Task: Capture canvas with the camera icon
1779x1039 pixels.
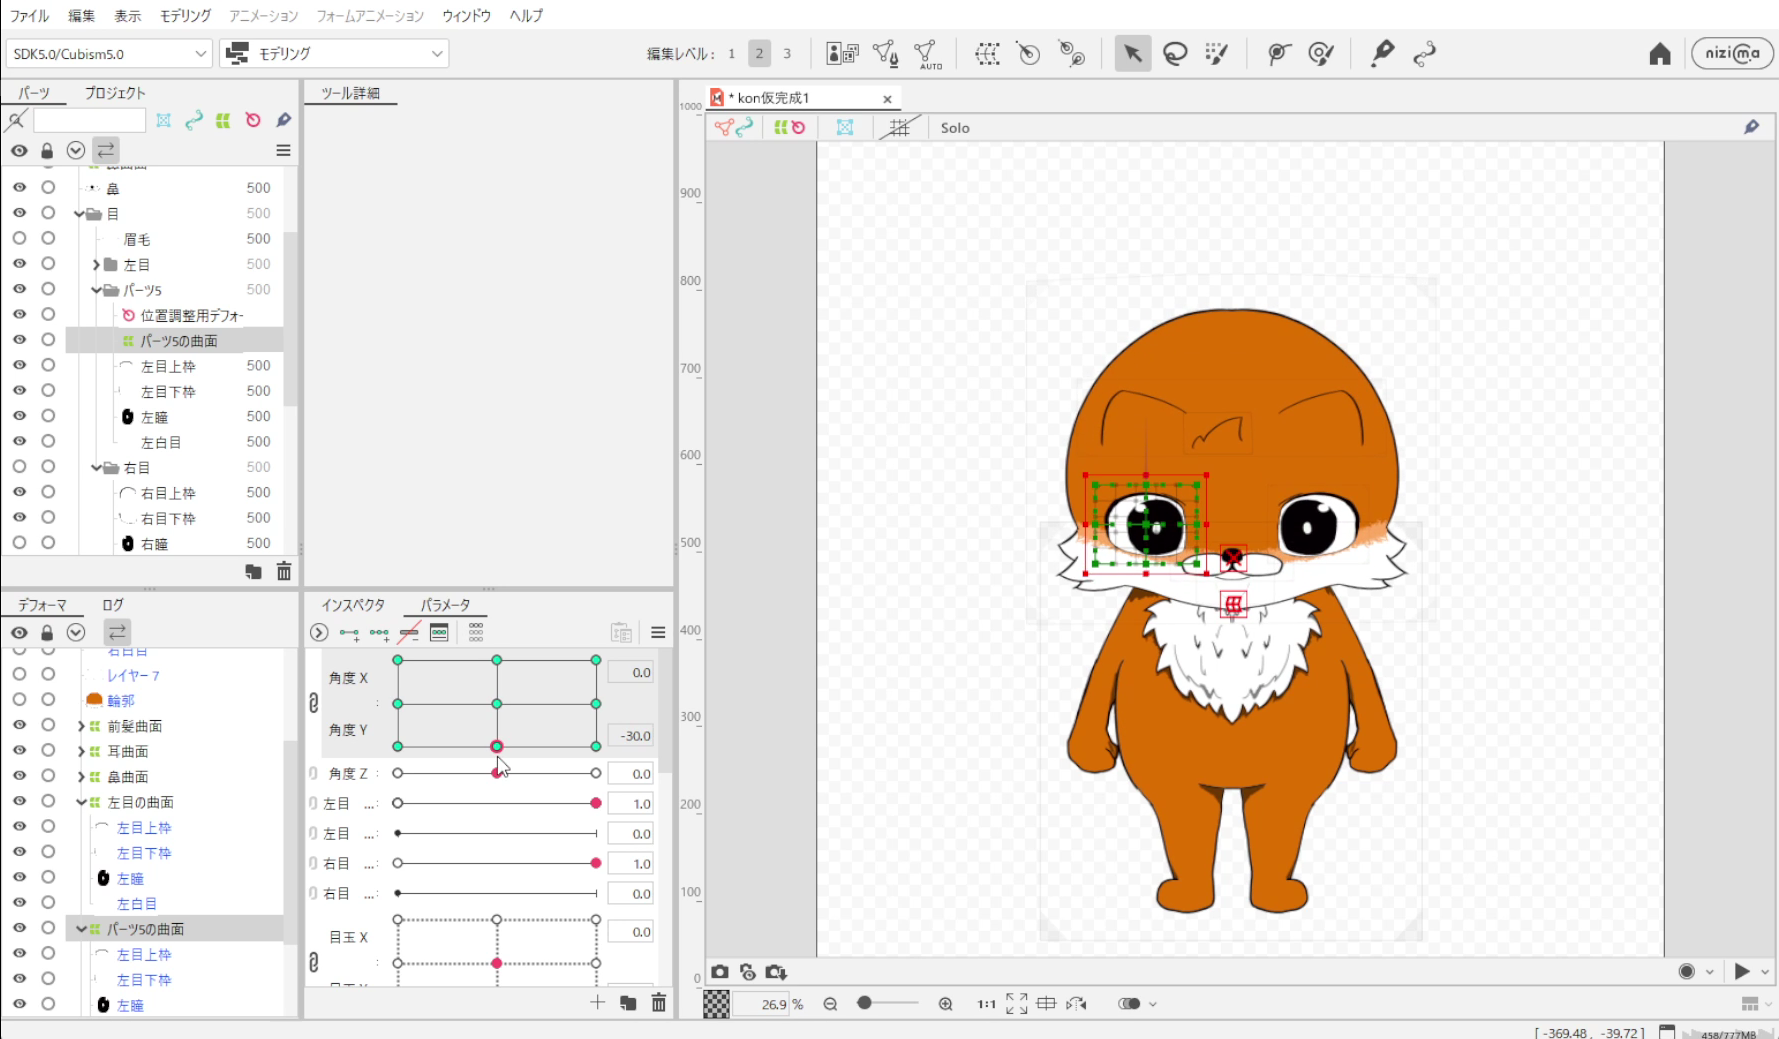Action: tap(720, 972)
